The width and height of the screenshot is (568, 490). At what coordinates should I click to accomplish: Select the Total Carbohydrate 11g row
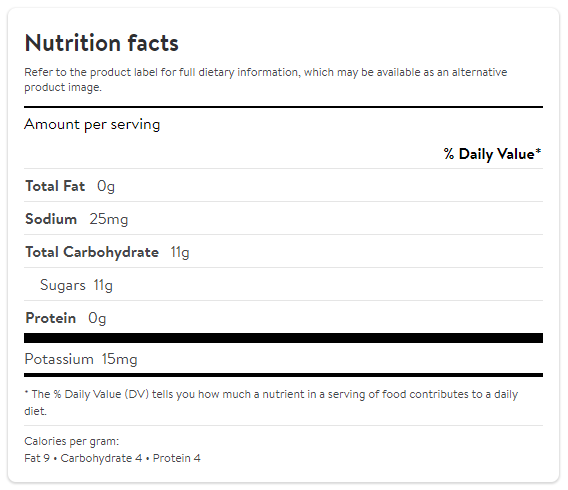283,251
